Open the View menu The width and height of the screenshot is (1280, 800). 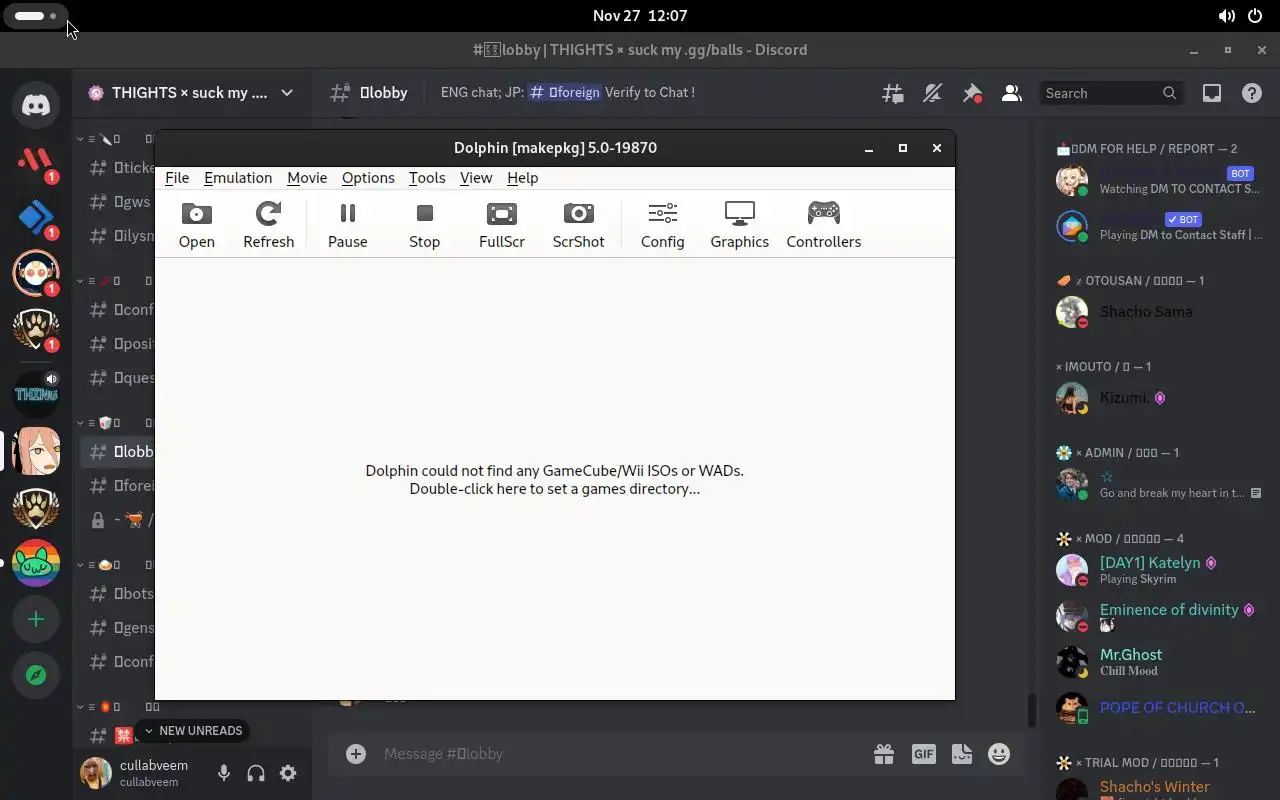click(476, 177)
